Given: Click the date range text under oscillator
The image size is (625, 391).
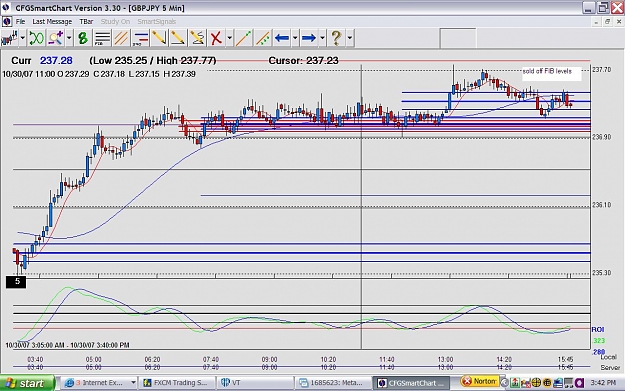Looking at the screenshot, I should 67,345.
